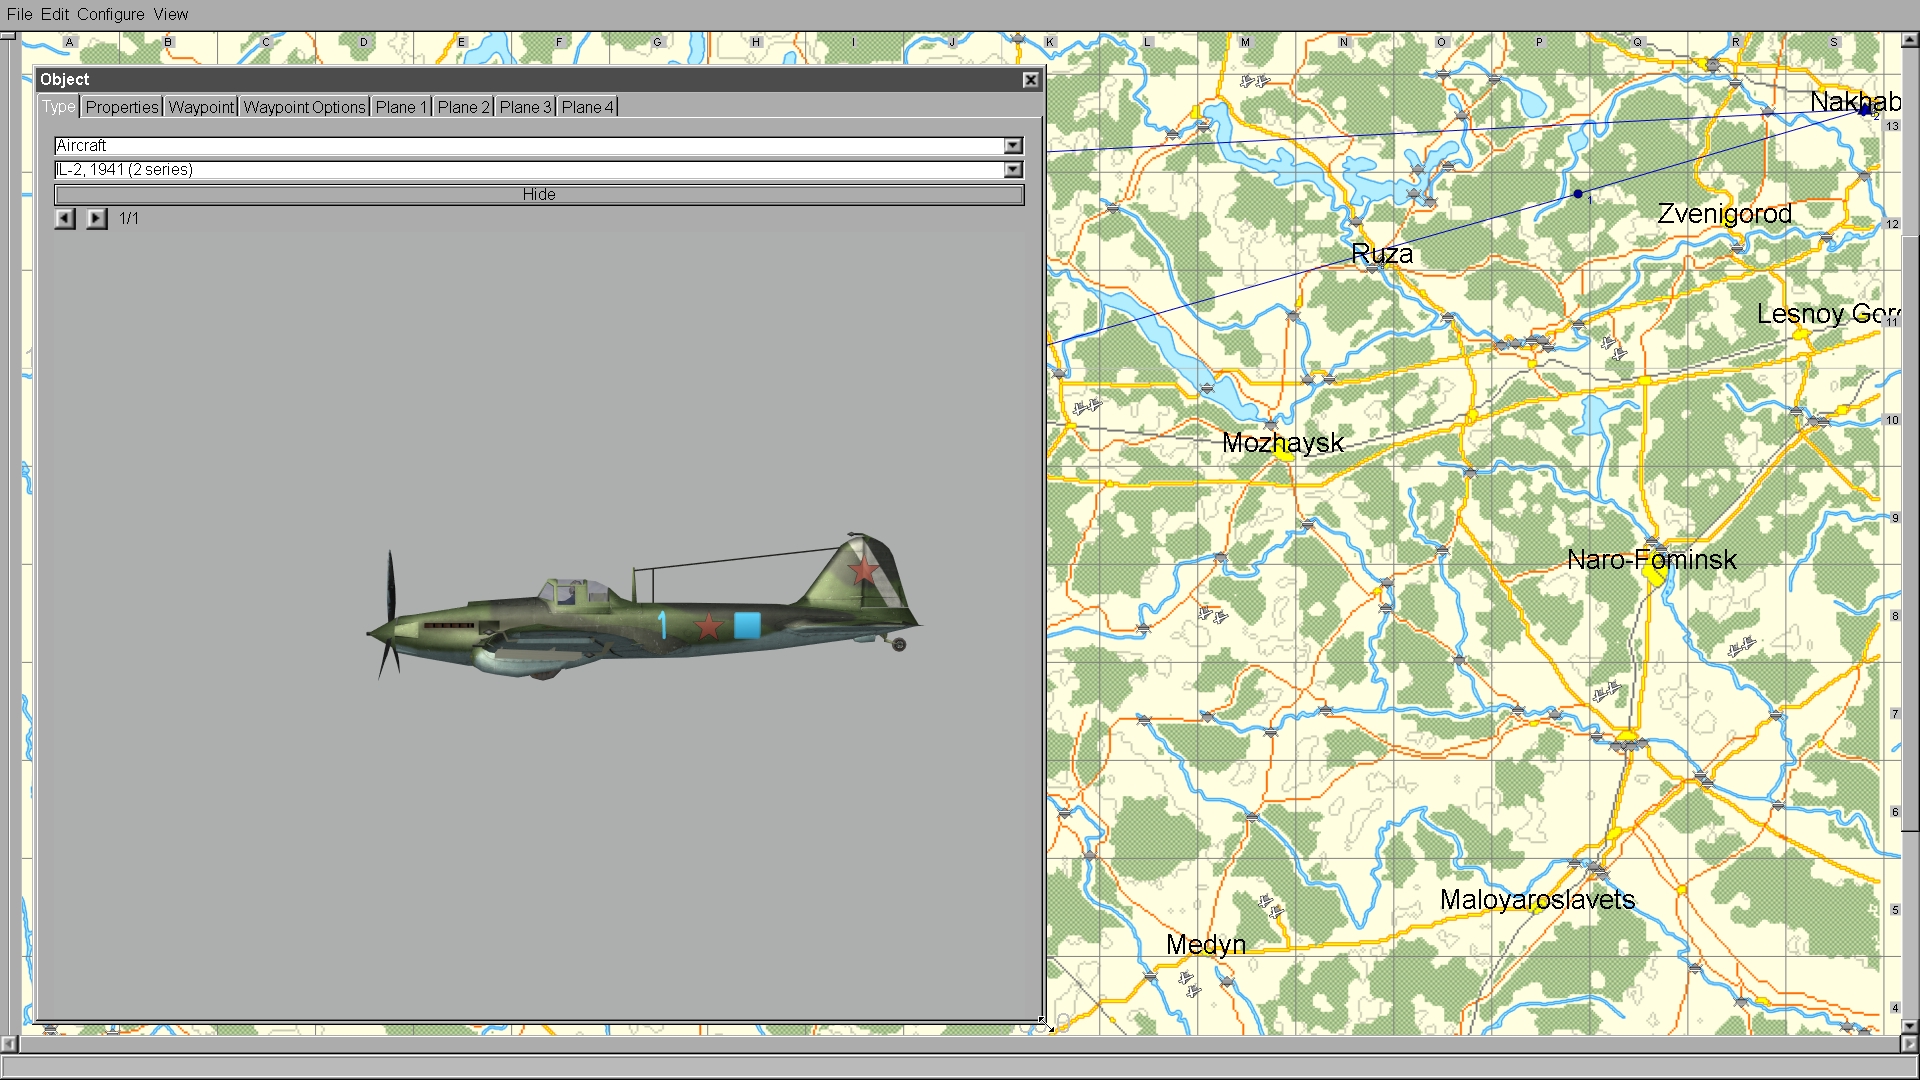Viewport: 1920px width, 1080px height.
Task: Click map vertical scrollbar down arrow
Action: [x=1909, y=1026]
